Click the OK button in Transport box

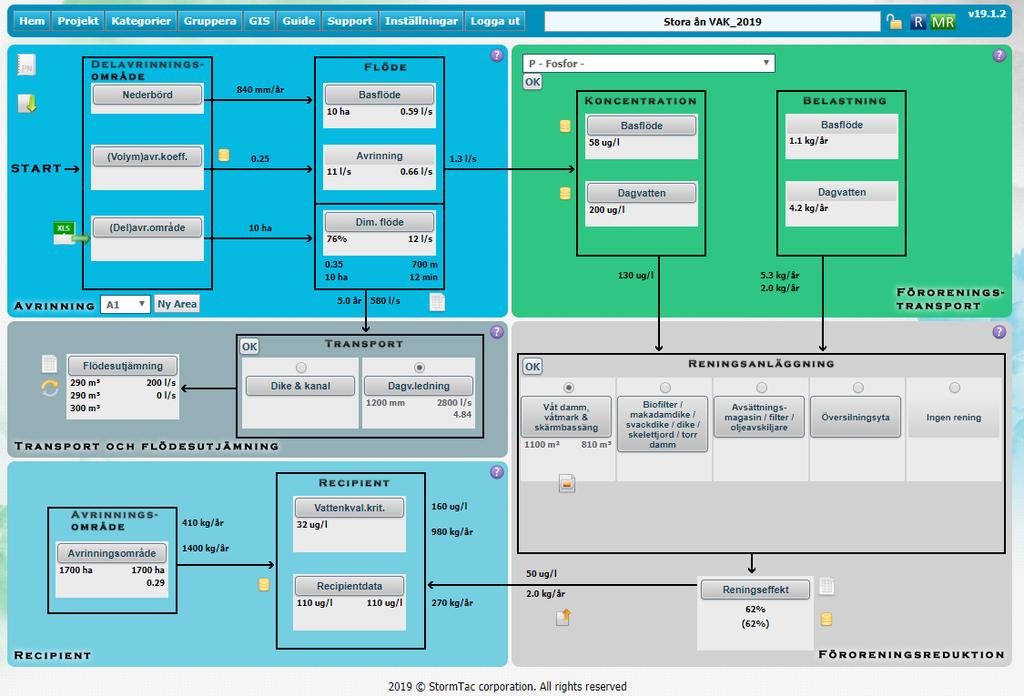[249, 346]
